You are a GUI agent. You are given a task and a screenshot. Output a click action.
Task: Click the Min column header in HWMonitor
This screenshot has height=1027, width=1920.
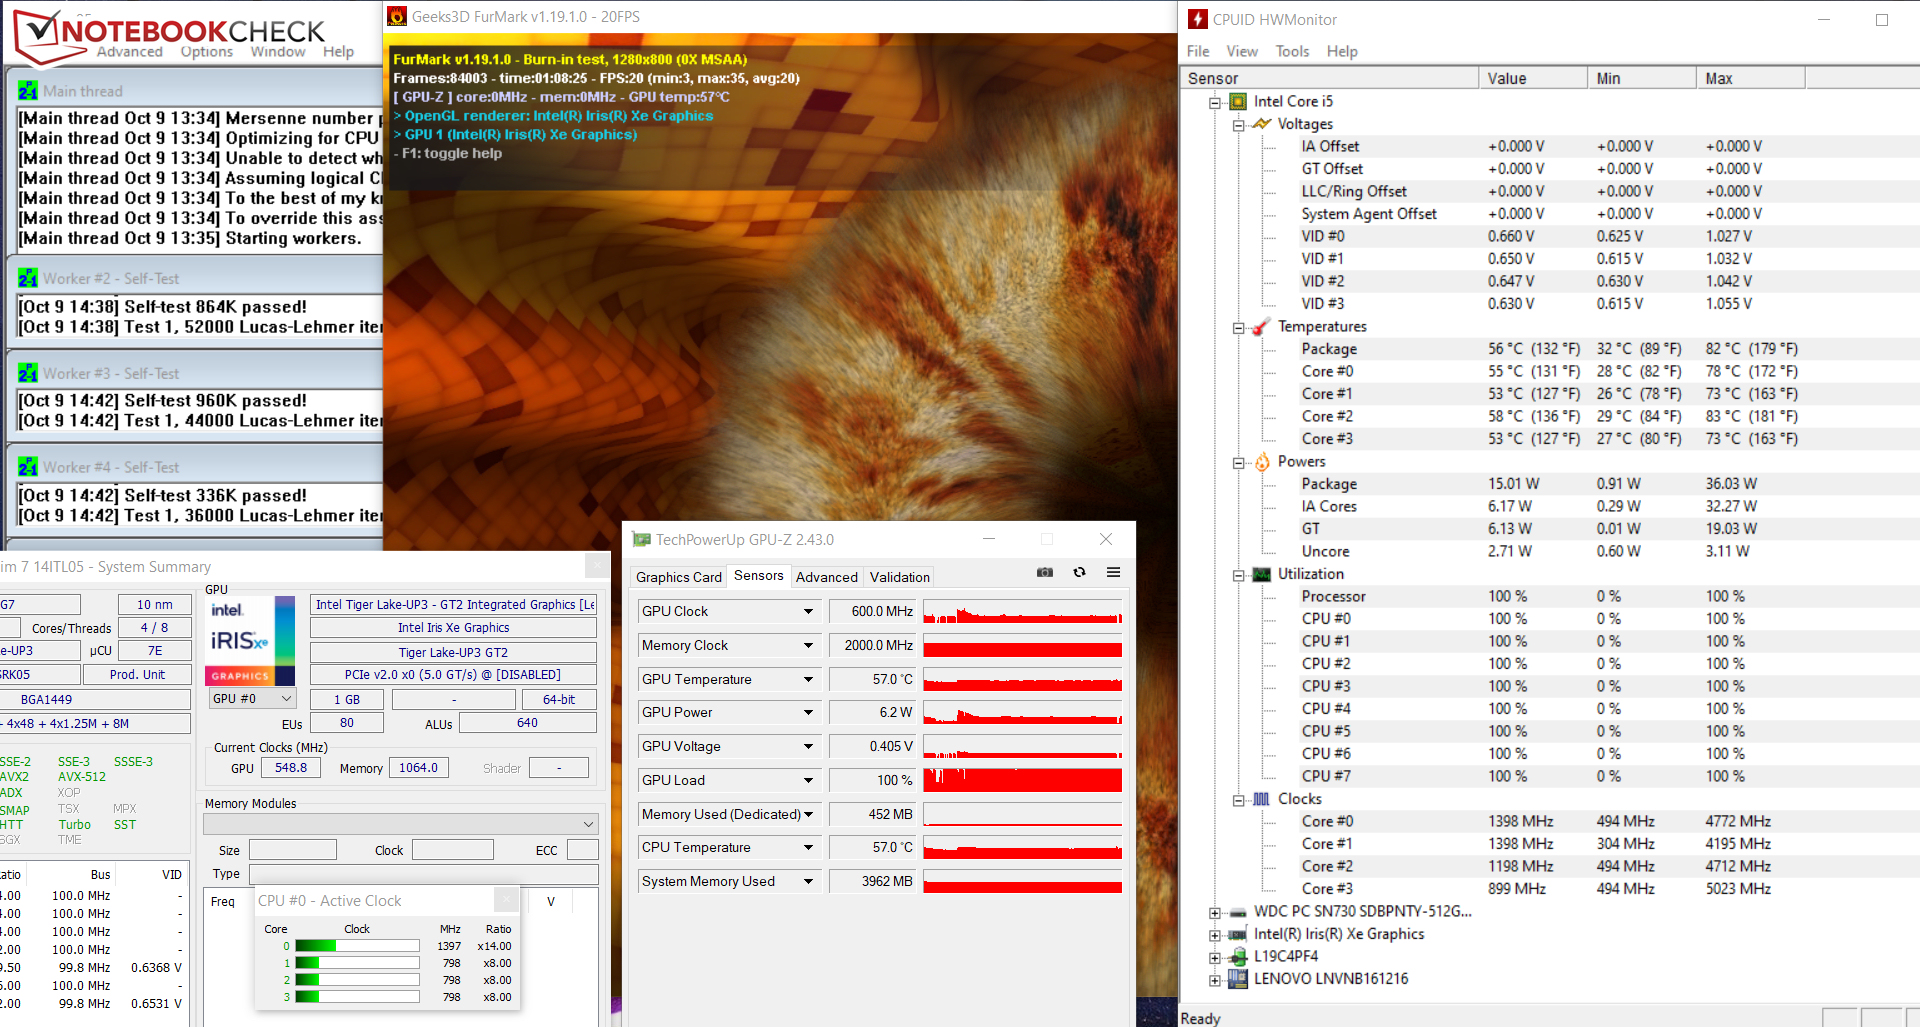click(x=1642, y=78)
